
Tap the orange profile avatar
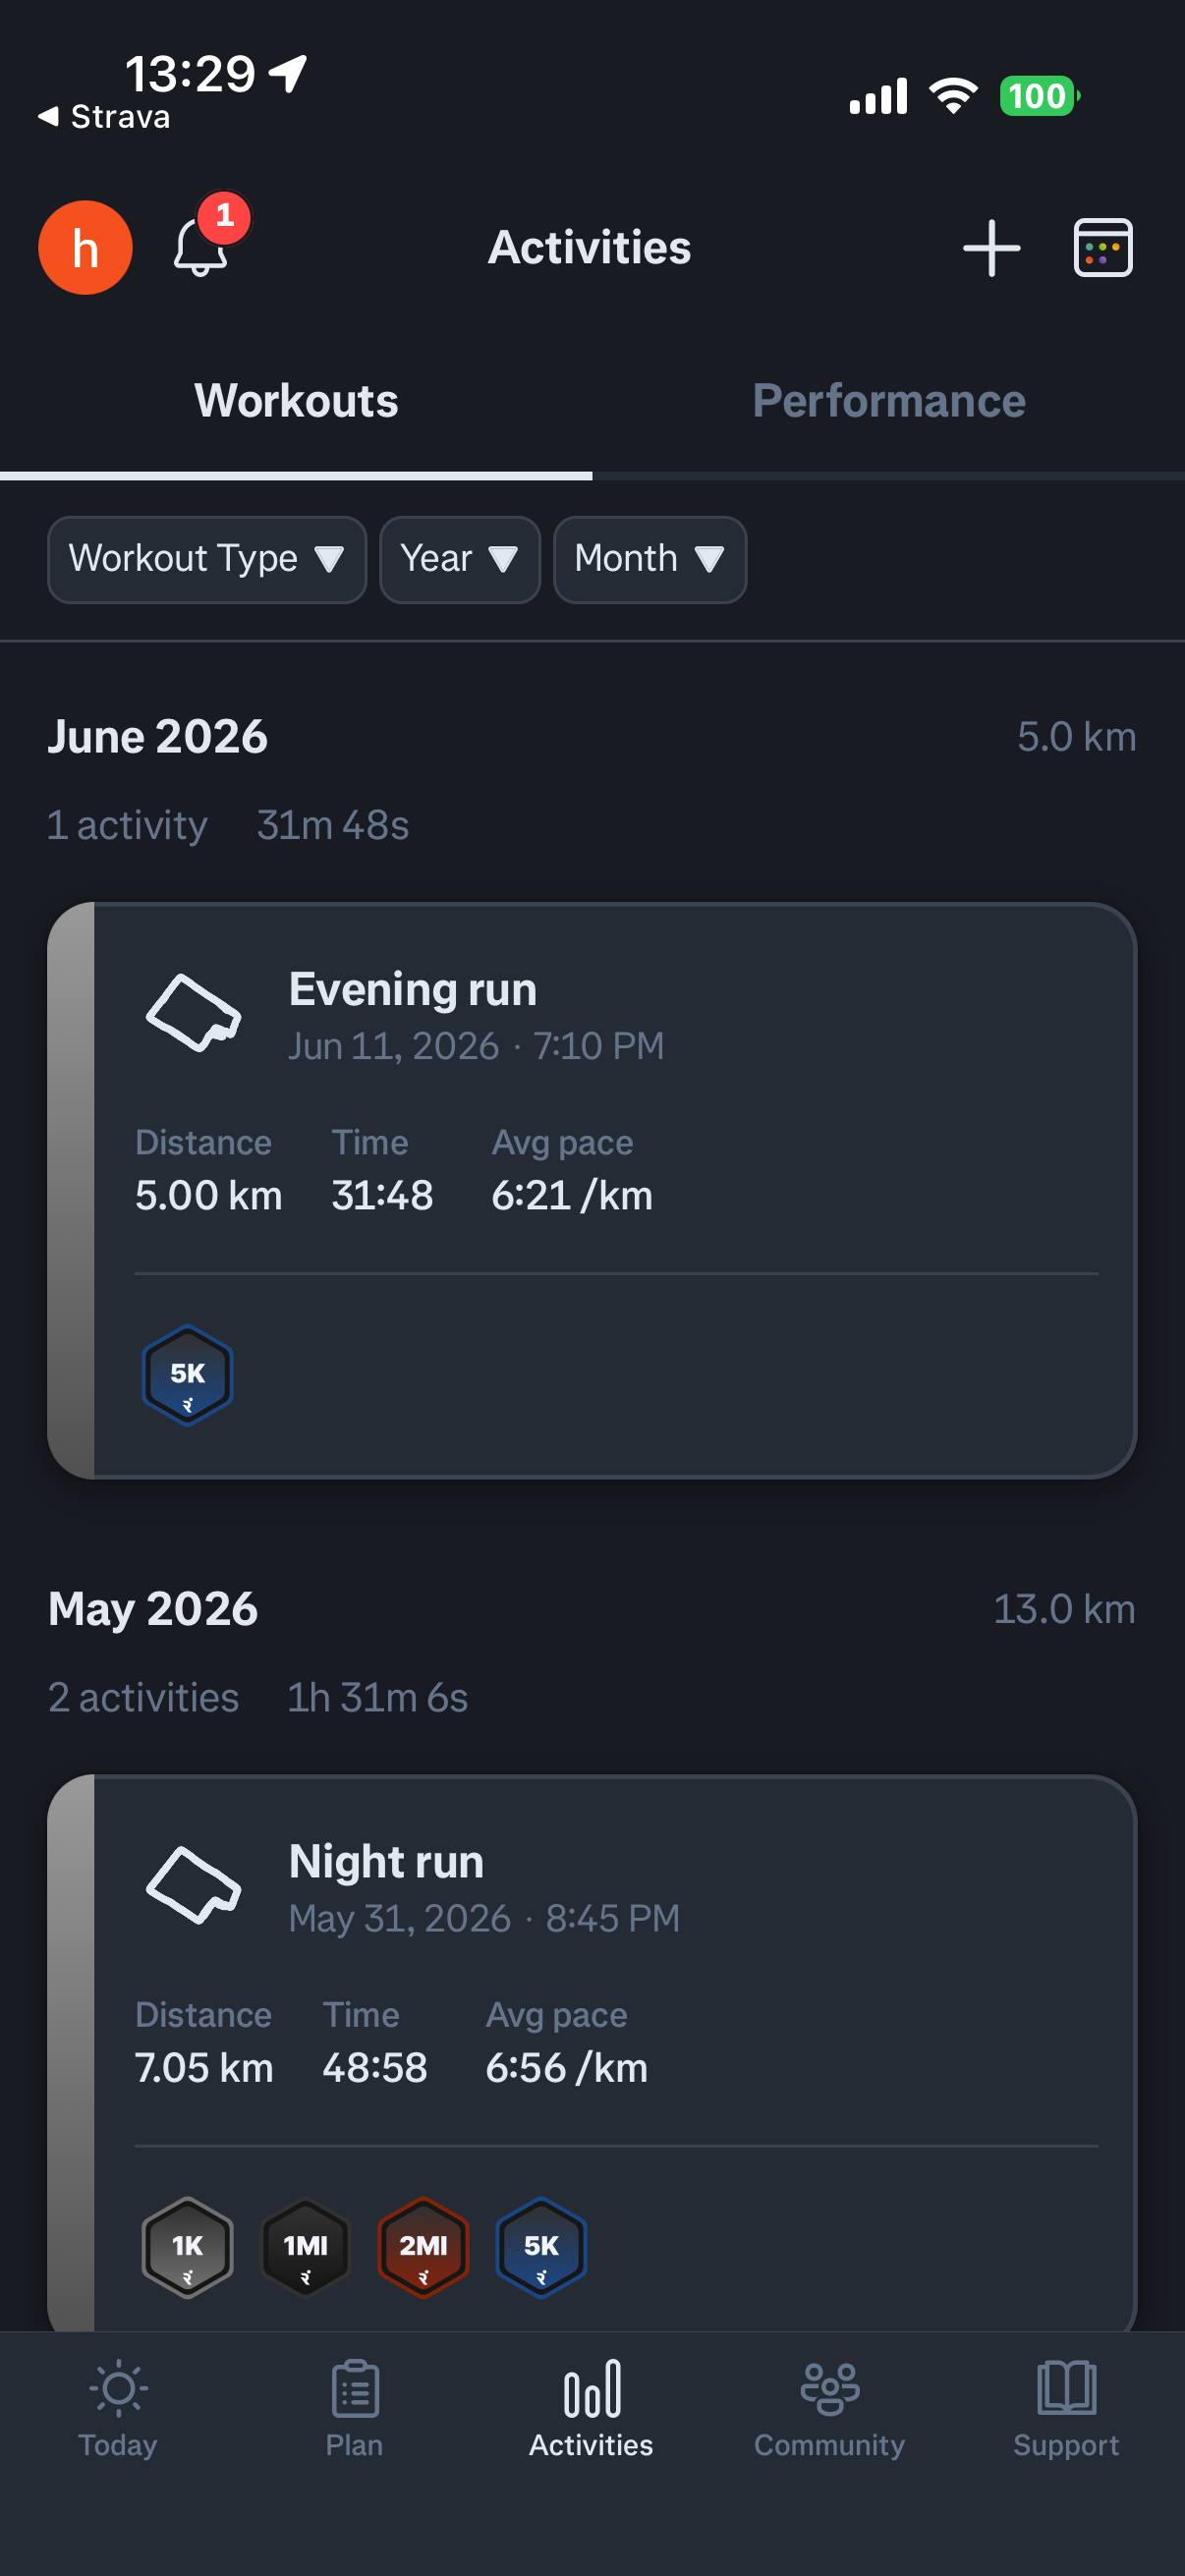tap(85, 247)
